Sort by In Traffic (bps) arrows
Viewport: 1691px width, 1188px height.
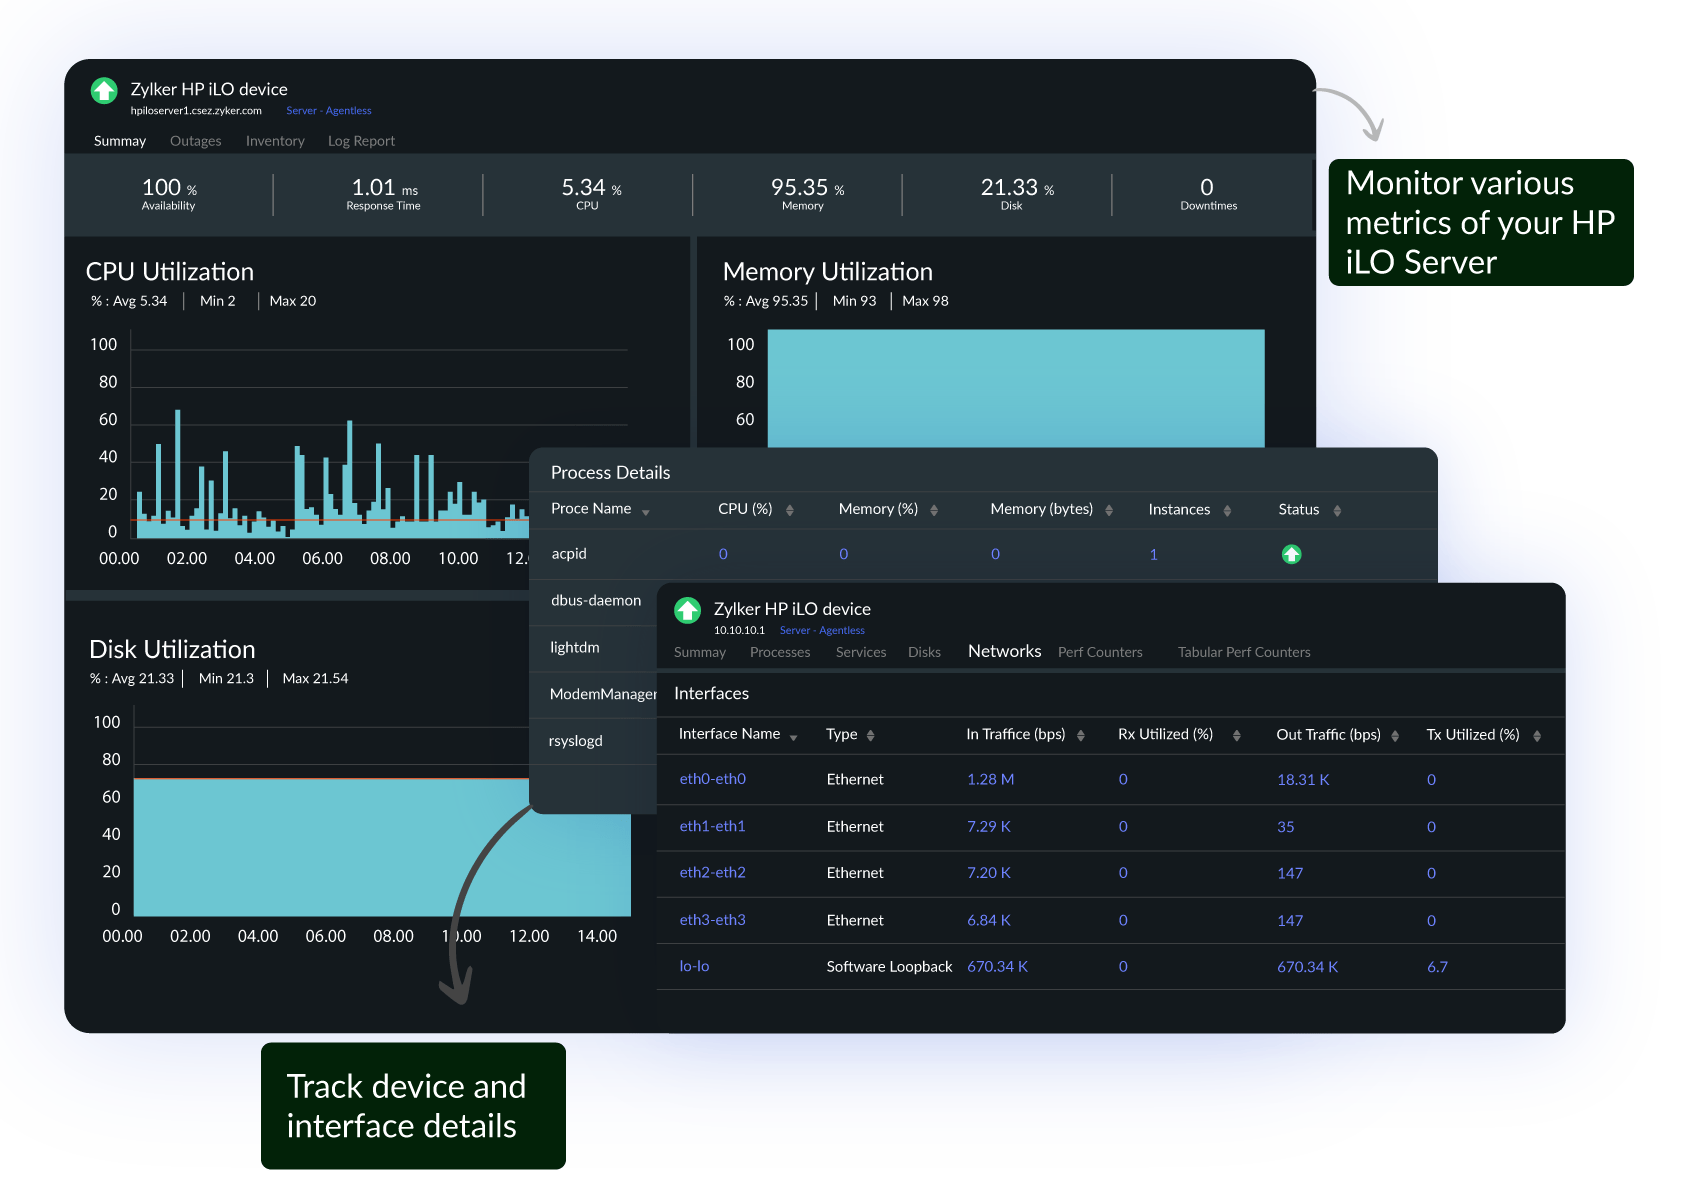point(1080,736)
